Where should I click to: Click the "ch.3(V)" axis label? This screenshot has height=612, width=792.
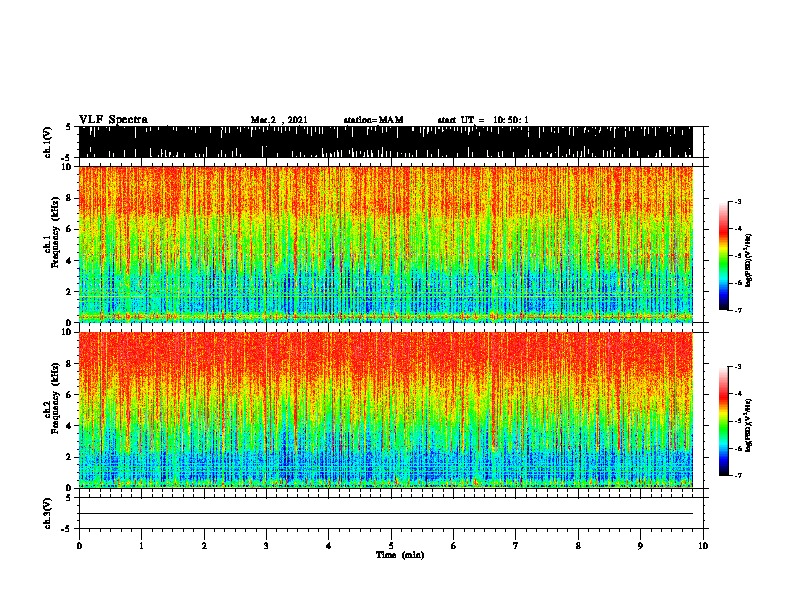47,513
